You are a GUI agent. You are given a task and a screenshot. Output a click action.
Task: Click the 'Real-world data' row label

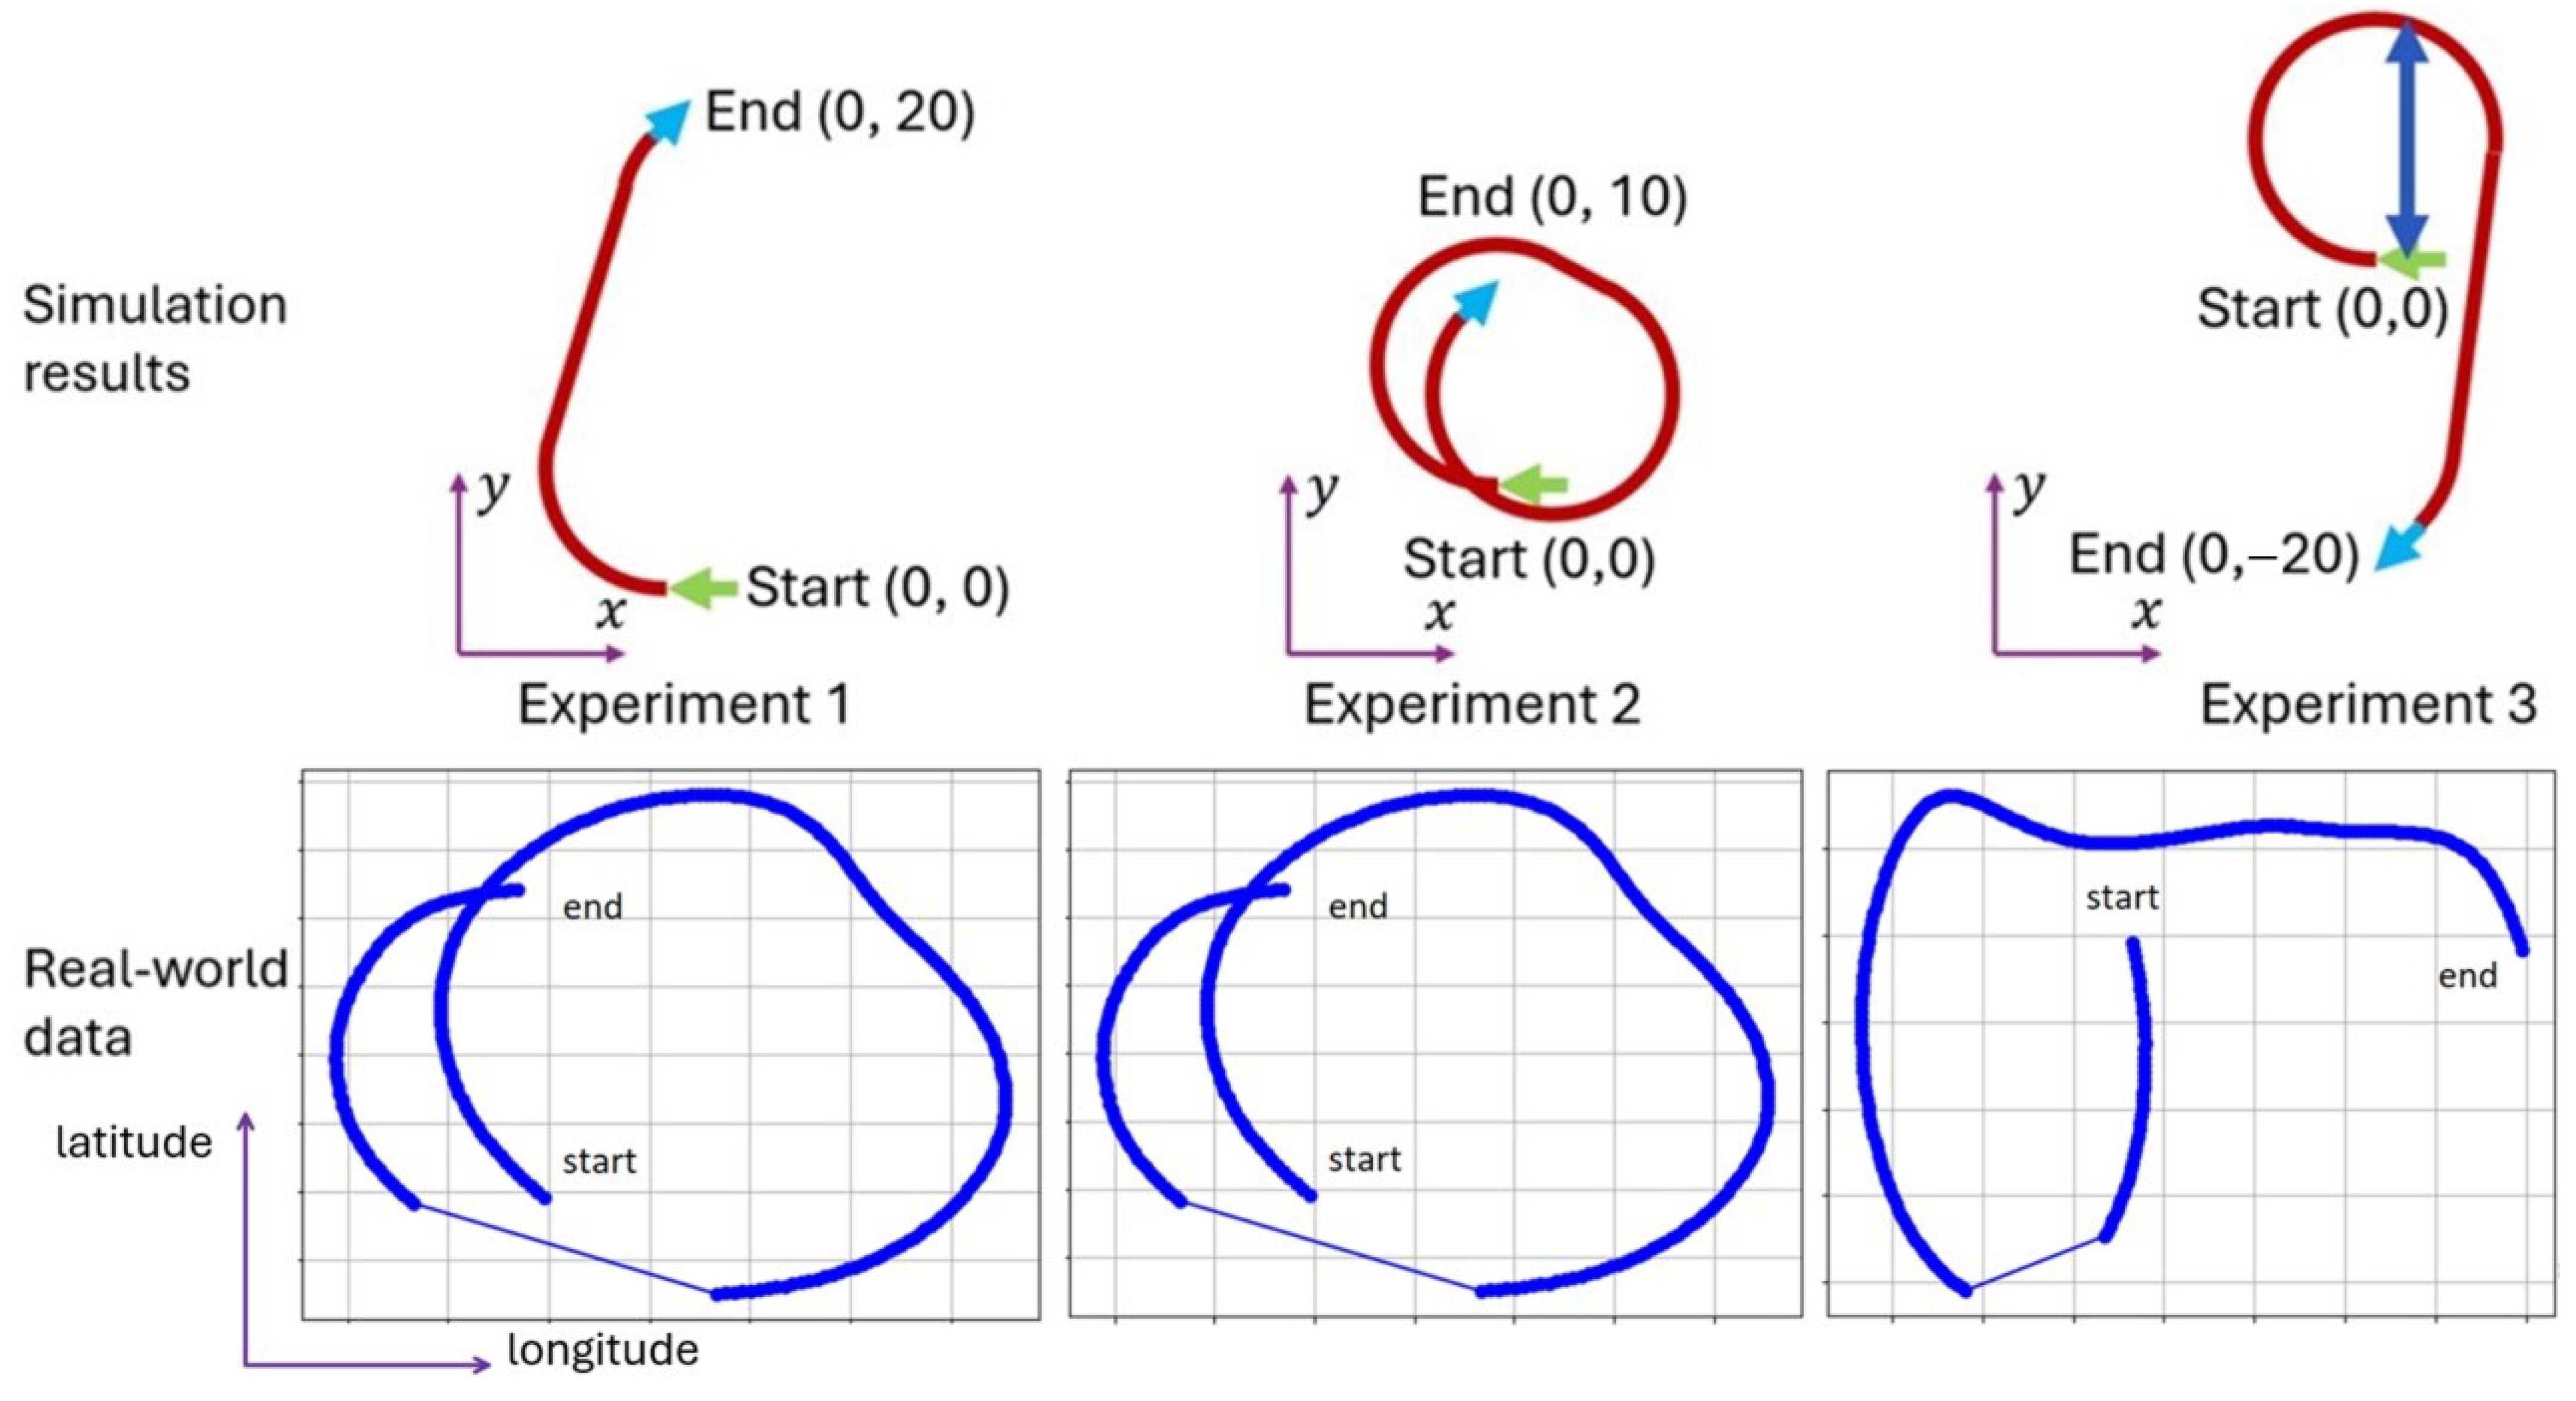(x=156, y=1003)
